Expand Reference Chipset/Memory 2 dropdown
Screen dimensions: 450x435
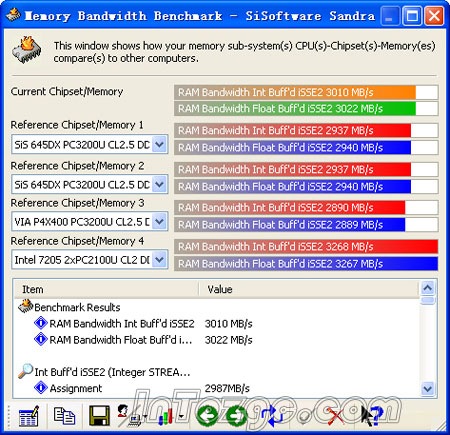coord(160,184)
